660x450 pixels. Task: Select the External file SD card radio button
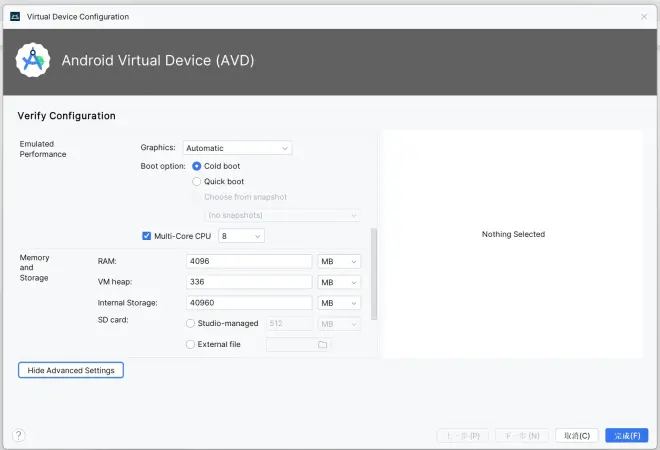pyautogui.click(x=190, y=344)
